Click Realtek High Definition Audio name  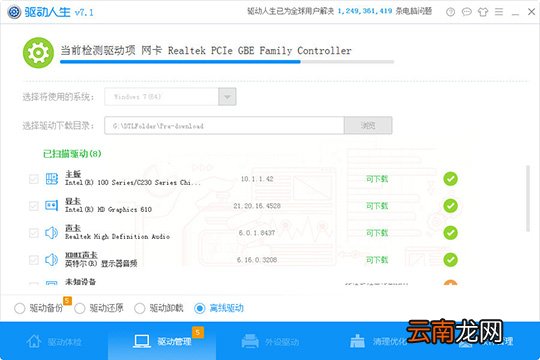(x=117, y=237)
